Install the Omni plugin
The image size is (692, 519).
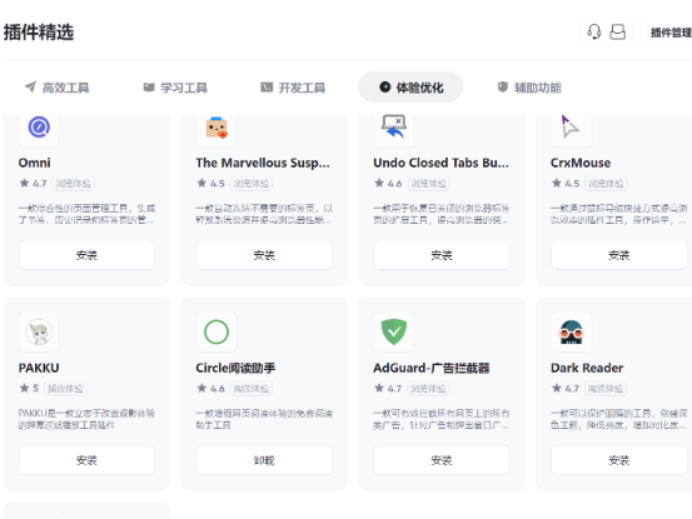(x=87, y=255)
